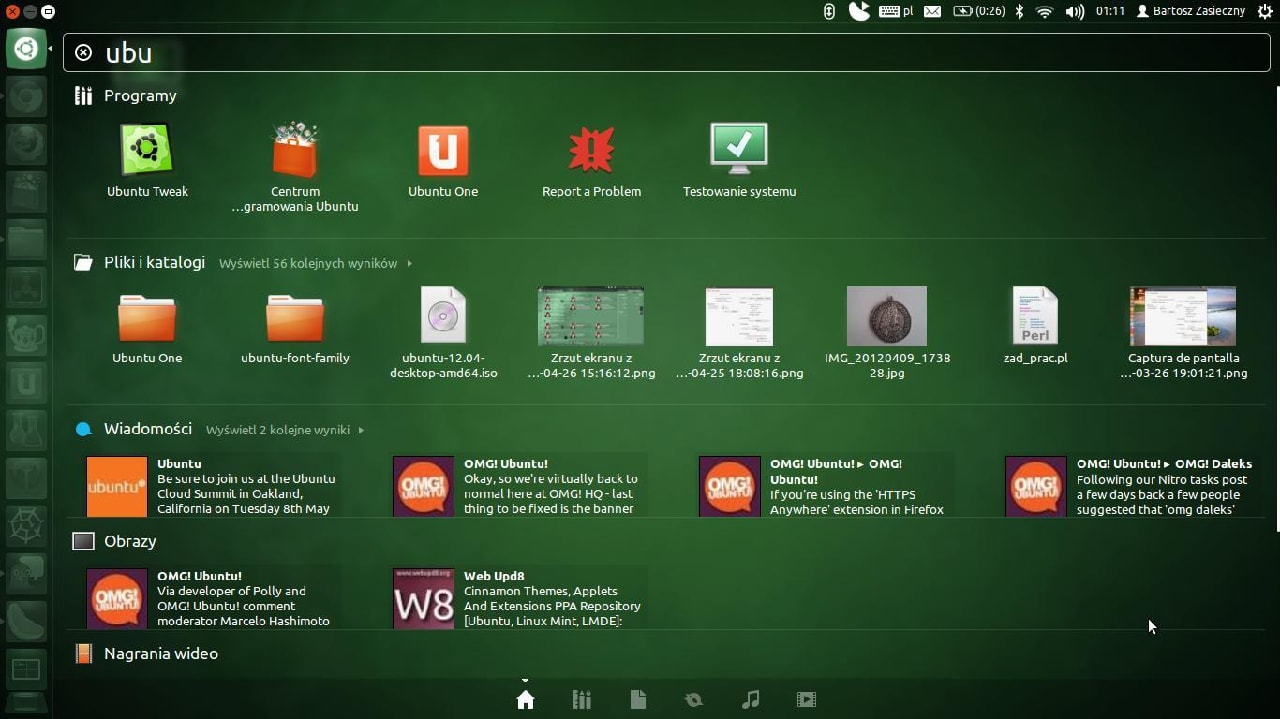The width and height of the screenshot is (1280, 719).
Task: Click the Wiadomości section header
Action: click(x=133, y=429)
